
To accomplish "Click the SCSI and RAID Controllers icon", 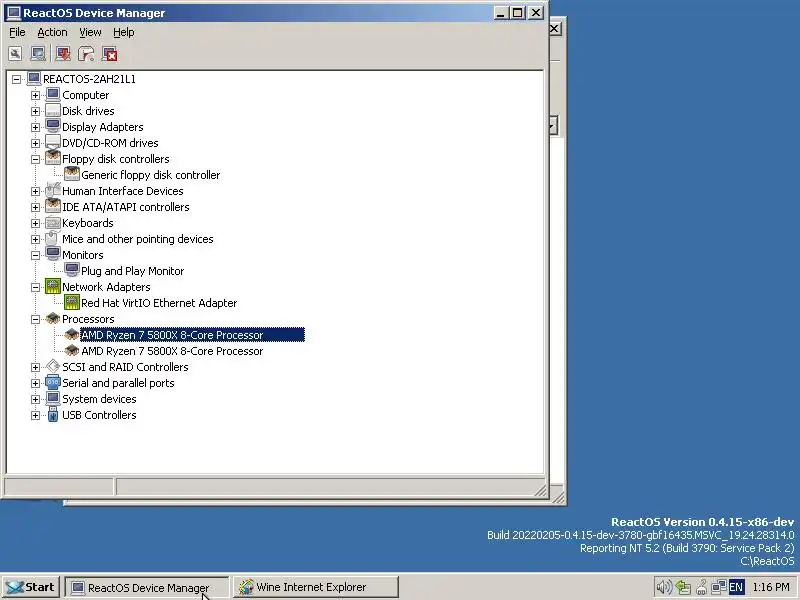I will click(53, 366).
